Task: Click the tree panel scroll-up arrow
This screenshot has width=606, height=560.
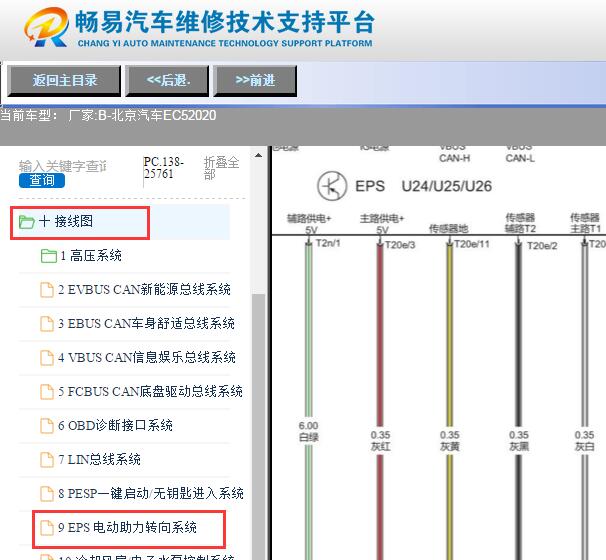Action: click(x=258, y=156)
